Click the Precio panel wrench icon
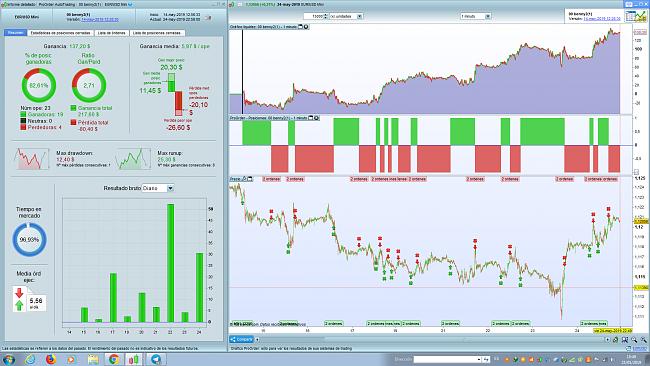650x366 pixels. pyautogui.click(x=244, y=179)
